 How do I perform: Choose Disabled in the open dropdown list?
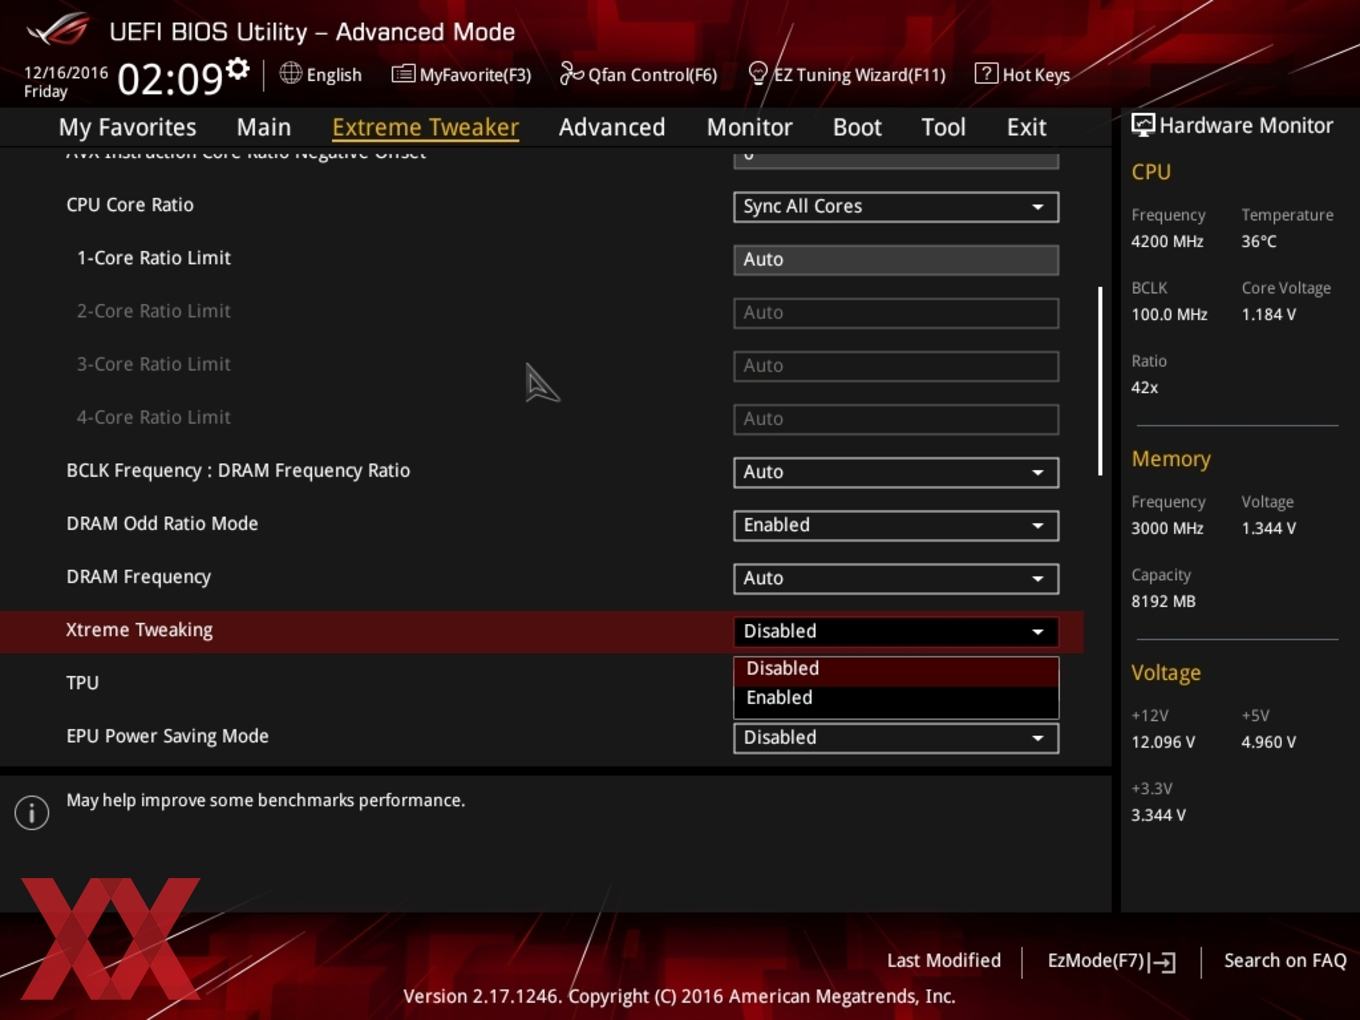pos(896,669)
